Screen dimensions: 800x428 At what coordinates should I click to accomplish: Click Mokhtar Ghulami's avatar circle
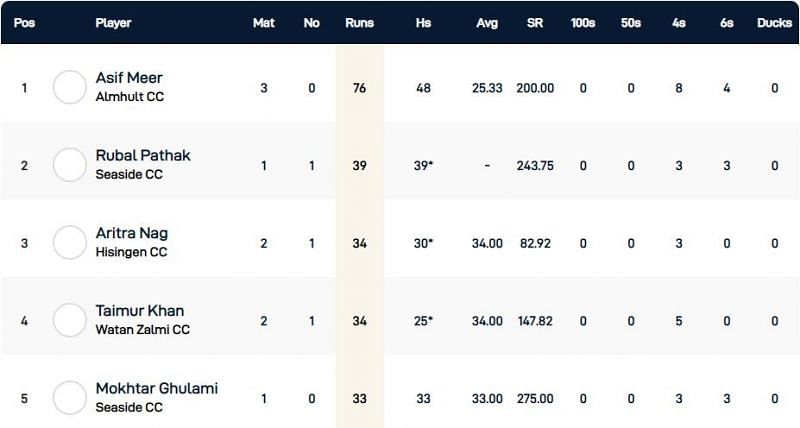point(70,398)
